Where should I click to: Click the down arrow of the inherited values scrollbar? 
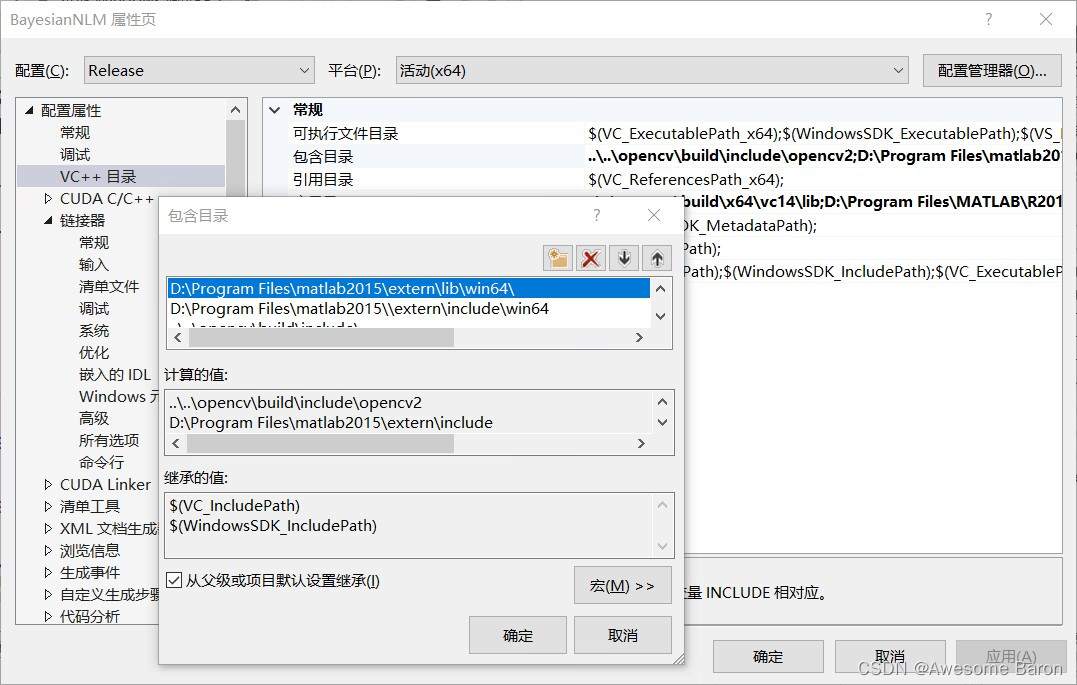point(662,544)
